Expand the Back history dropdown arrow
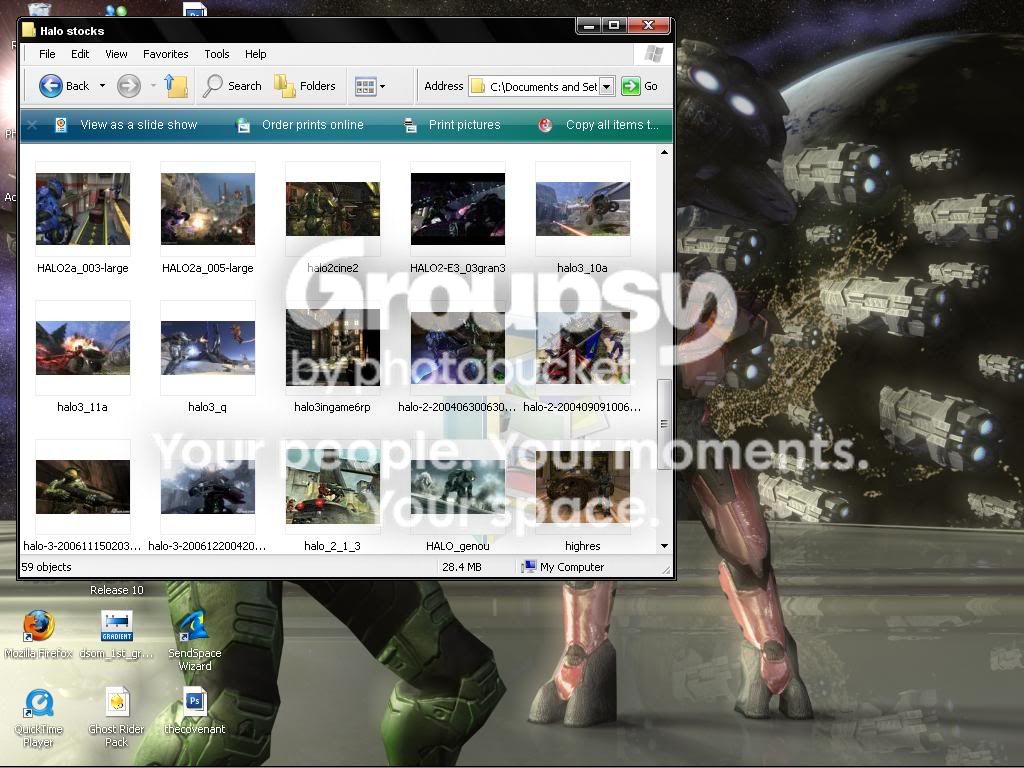Screen dimensions: 1024x768 (103, 86)
